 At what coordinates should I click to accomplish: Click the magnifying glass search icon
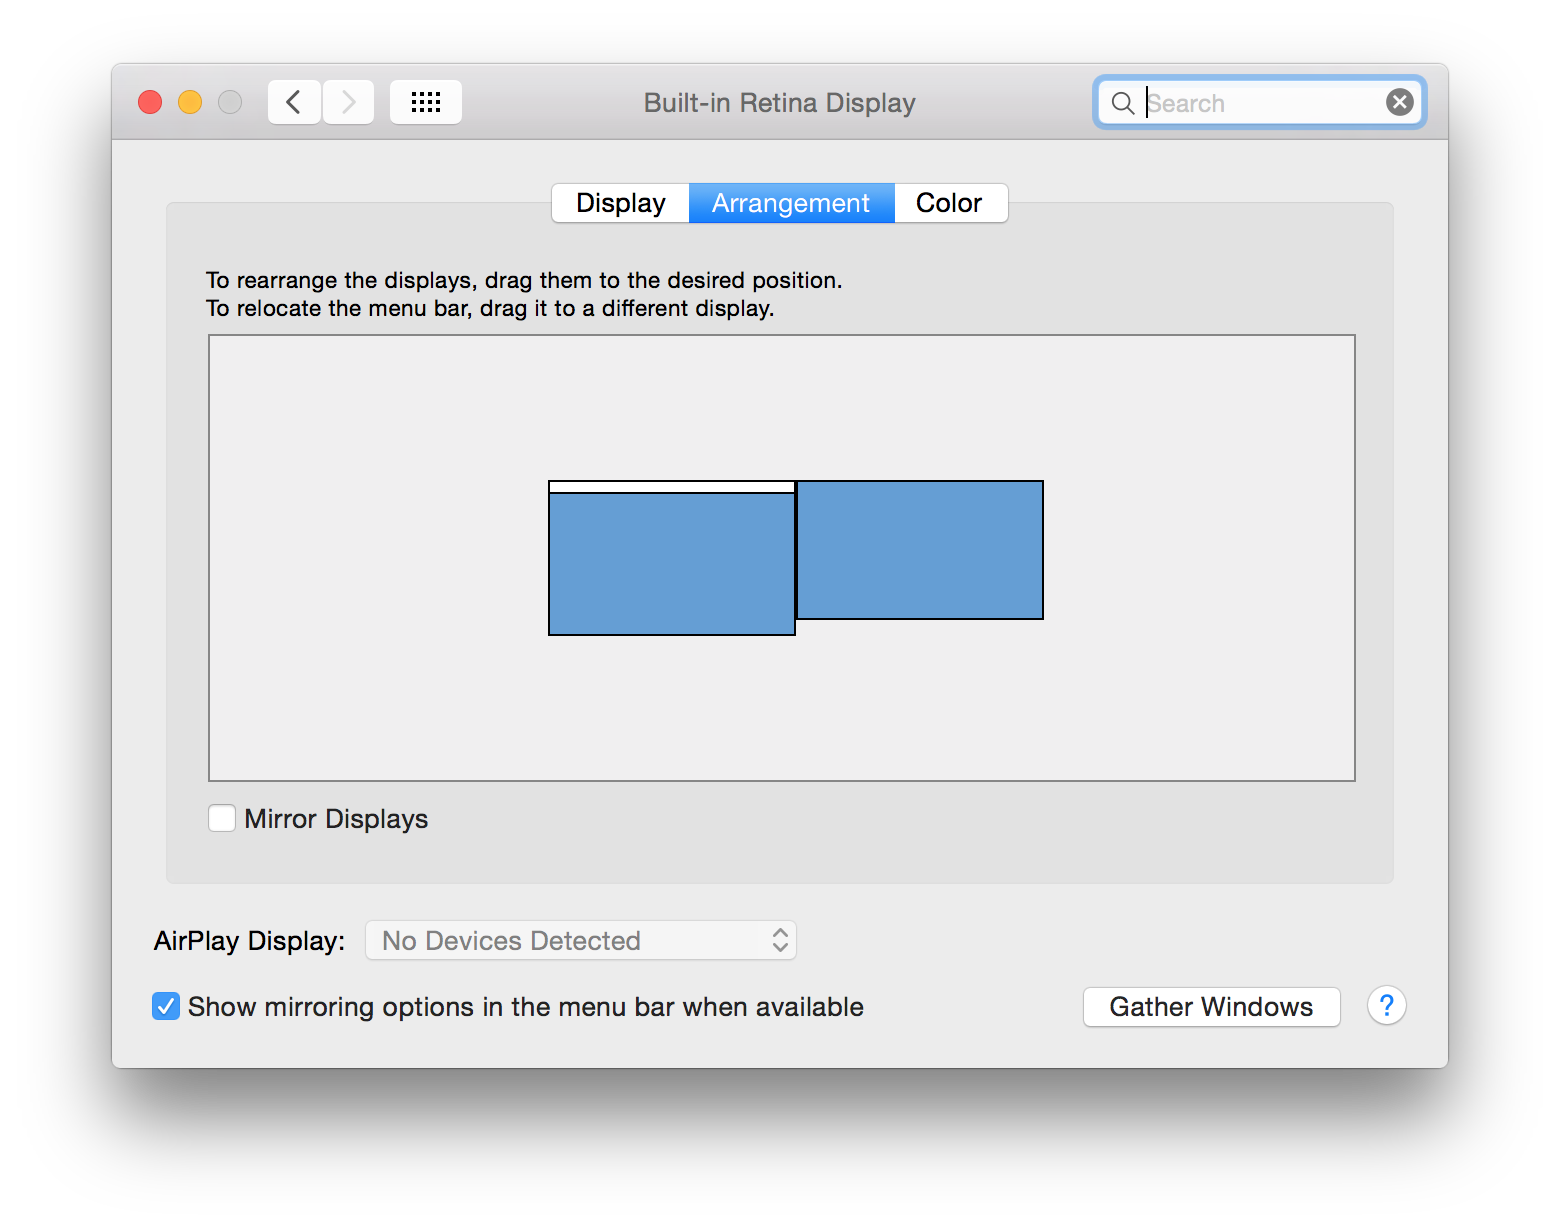pyautogui.click(x=1123, y=103)
